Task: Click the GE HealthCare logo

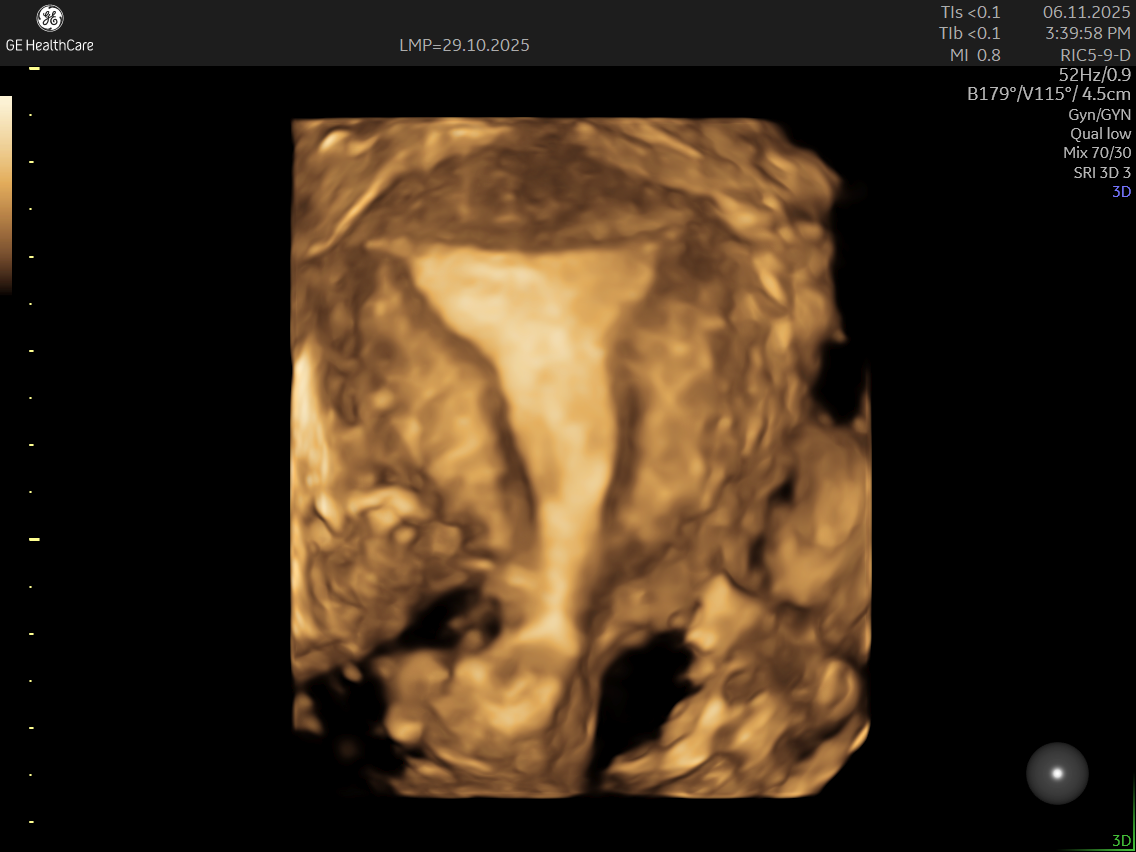Action: 49,29
